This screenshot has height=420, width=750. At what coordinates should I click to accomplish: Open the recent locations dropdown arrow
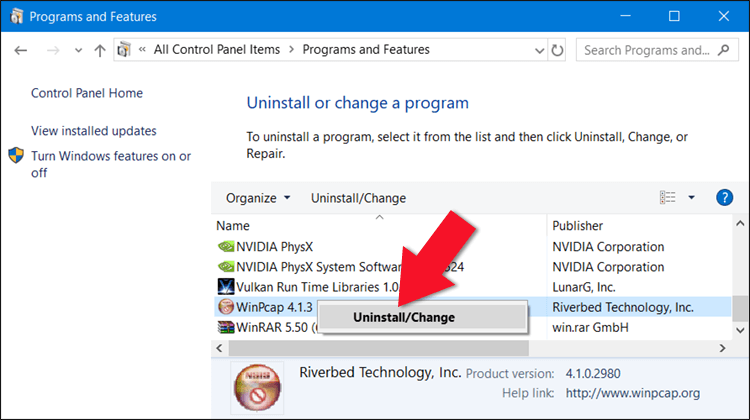pyautogui.click(x=76, y=50)
